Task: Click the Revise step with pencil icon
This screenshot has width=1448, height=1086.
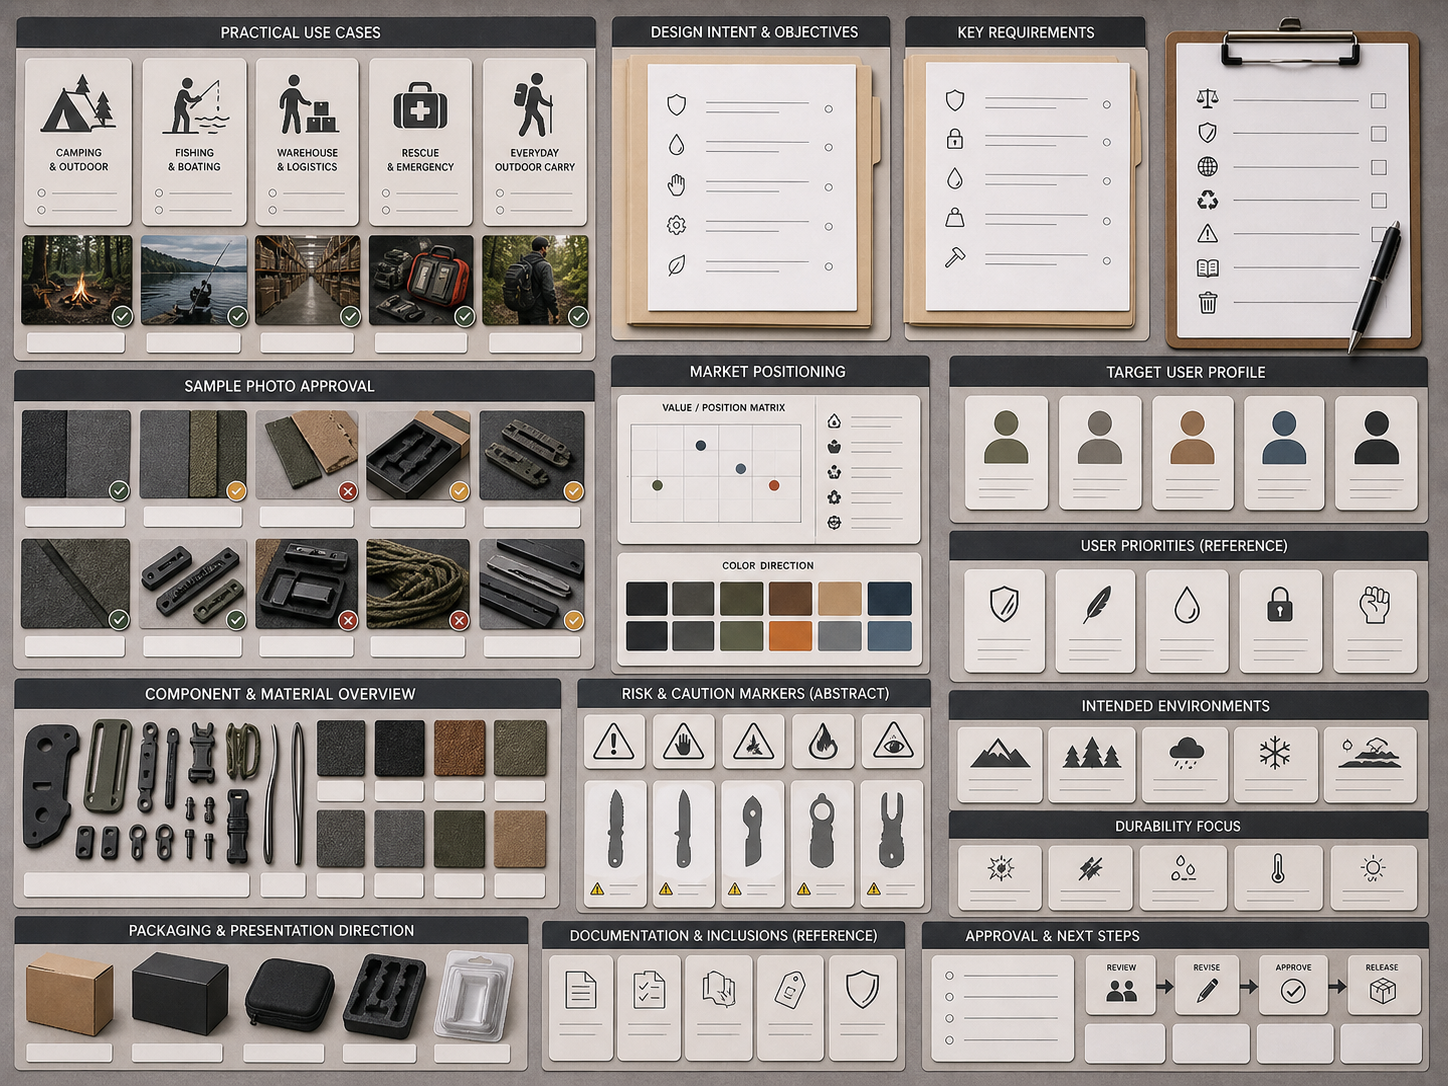Action: (x=1206, y=985)
